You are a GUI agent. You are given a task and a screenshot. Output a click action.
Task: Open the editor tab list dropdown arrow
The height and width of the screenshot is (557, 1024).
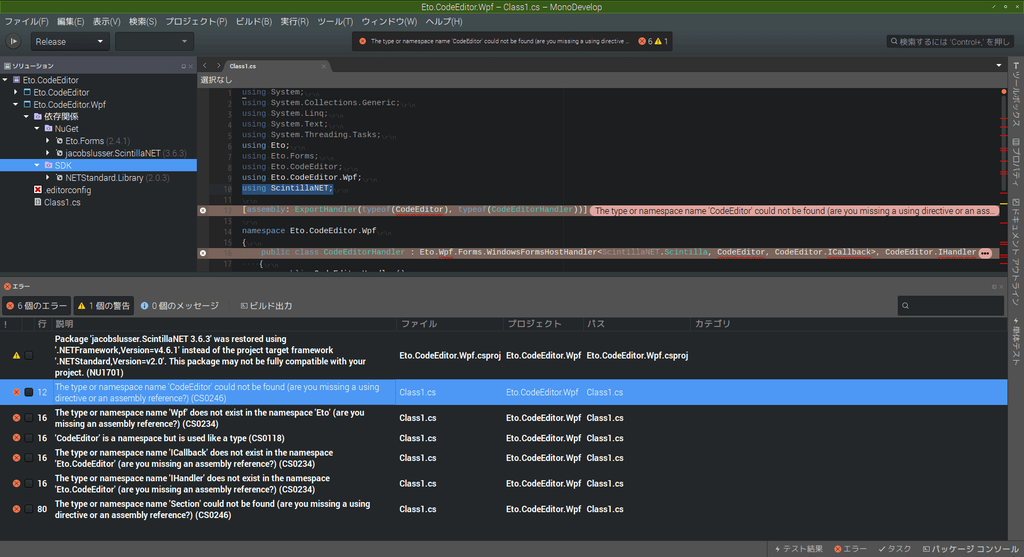(x=999, y=65)
